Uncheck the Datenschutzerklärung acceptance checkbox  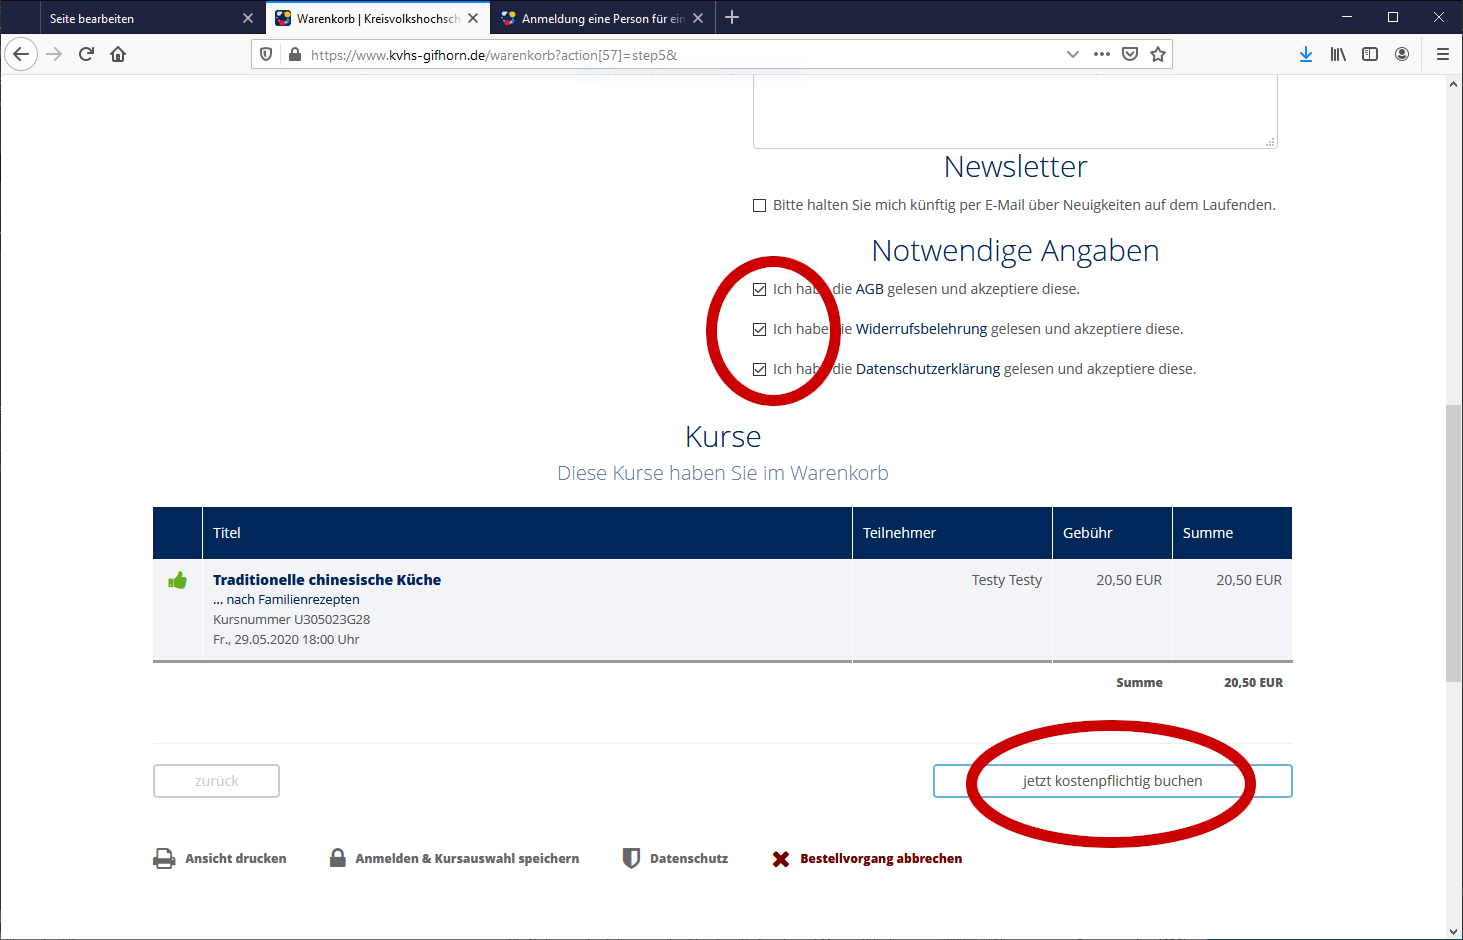760,369
